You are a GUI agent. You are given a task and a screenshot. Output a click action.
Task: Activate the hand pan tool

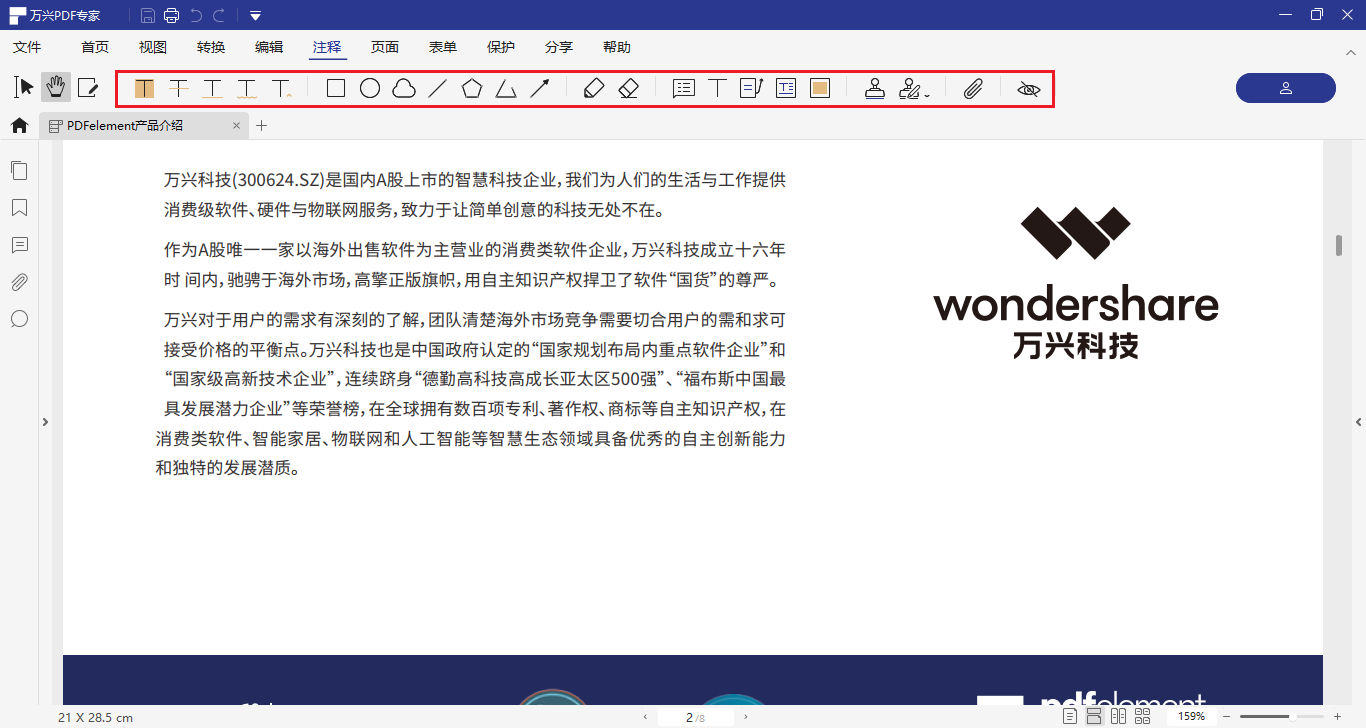(x=56, y=87)
